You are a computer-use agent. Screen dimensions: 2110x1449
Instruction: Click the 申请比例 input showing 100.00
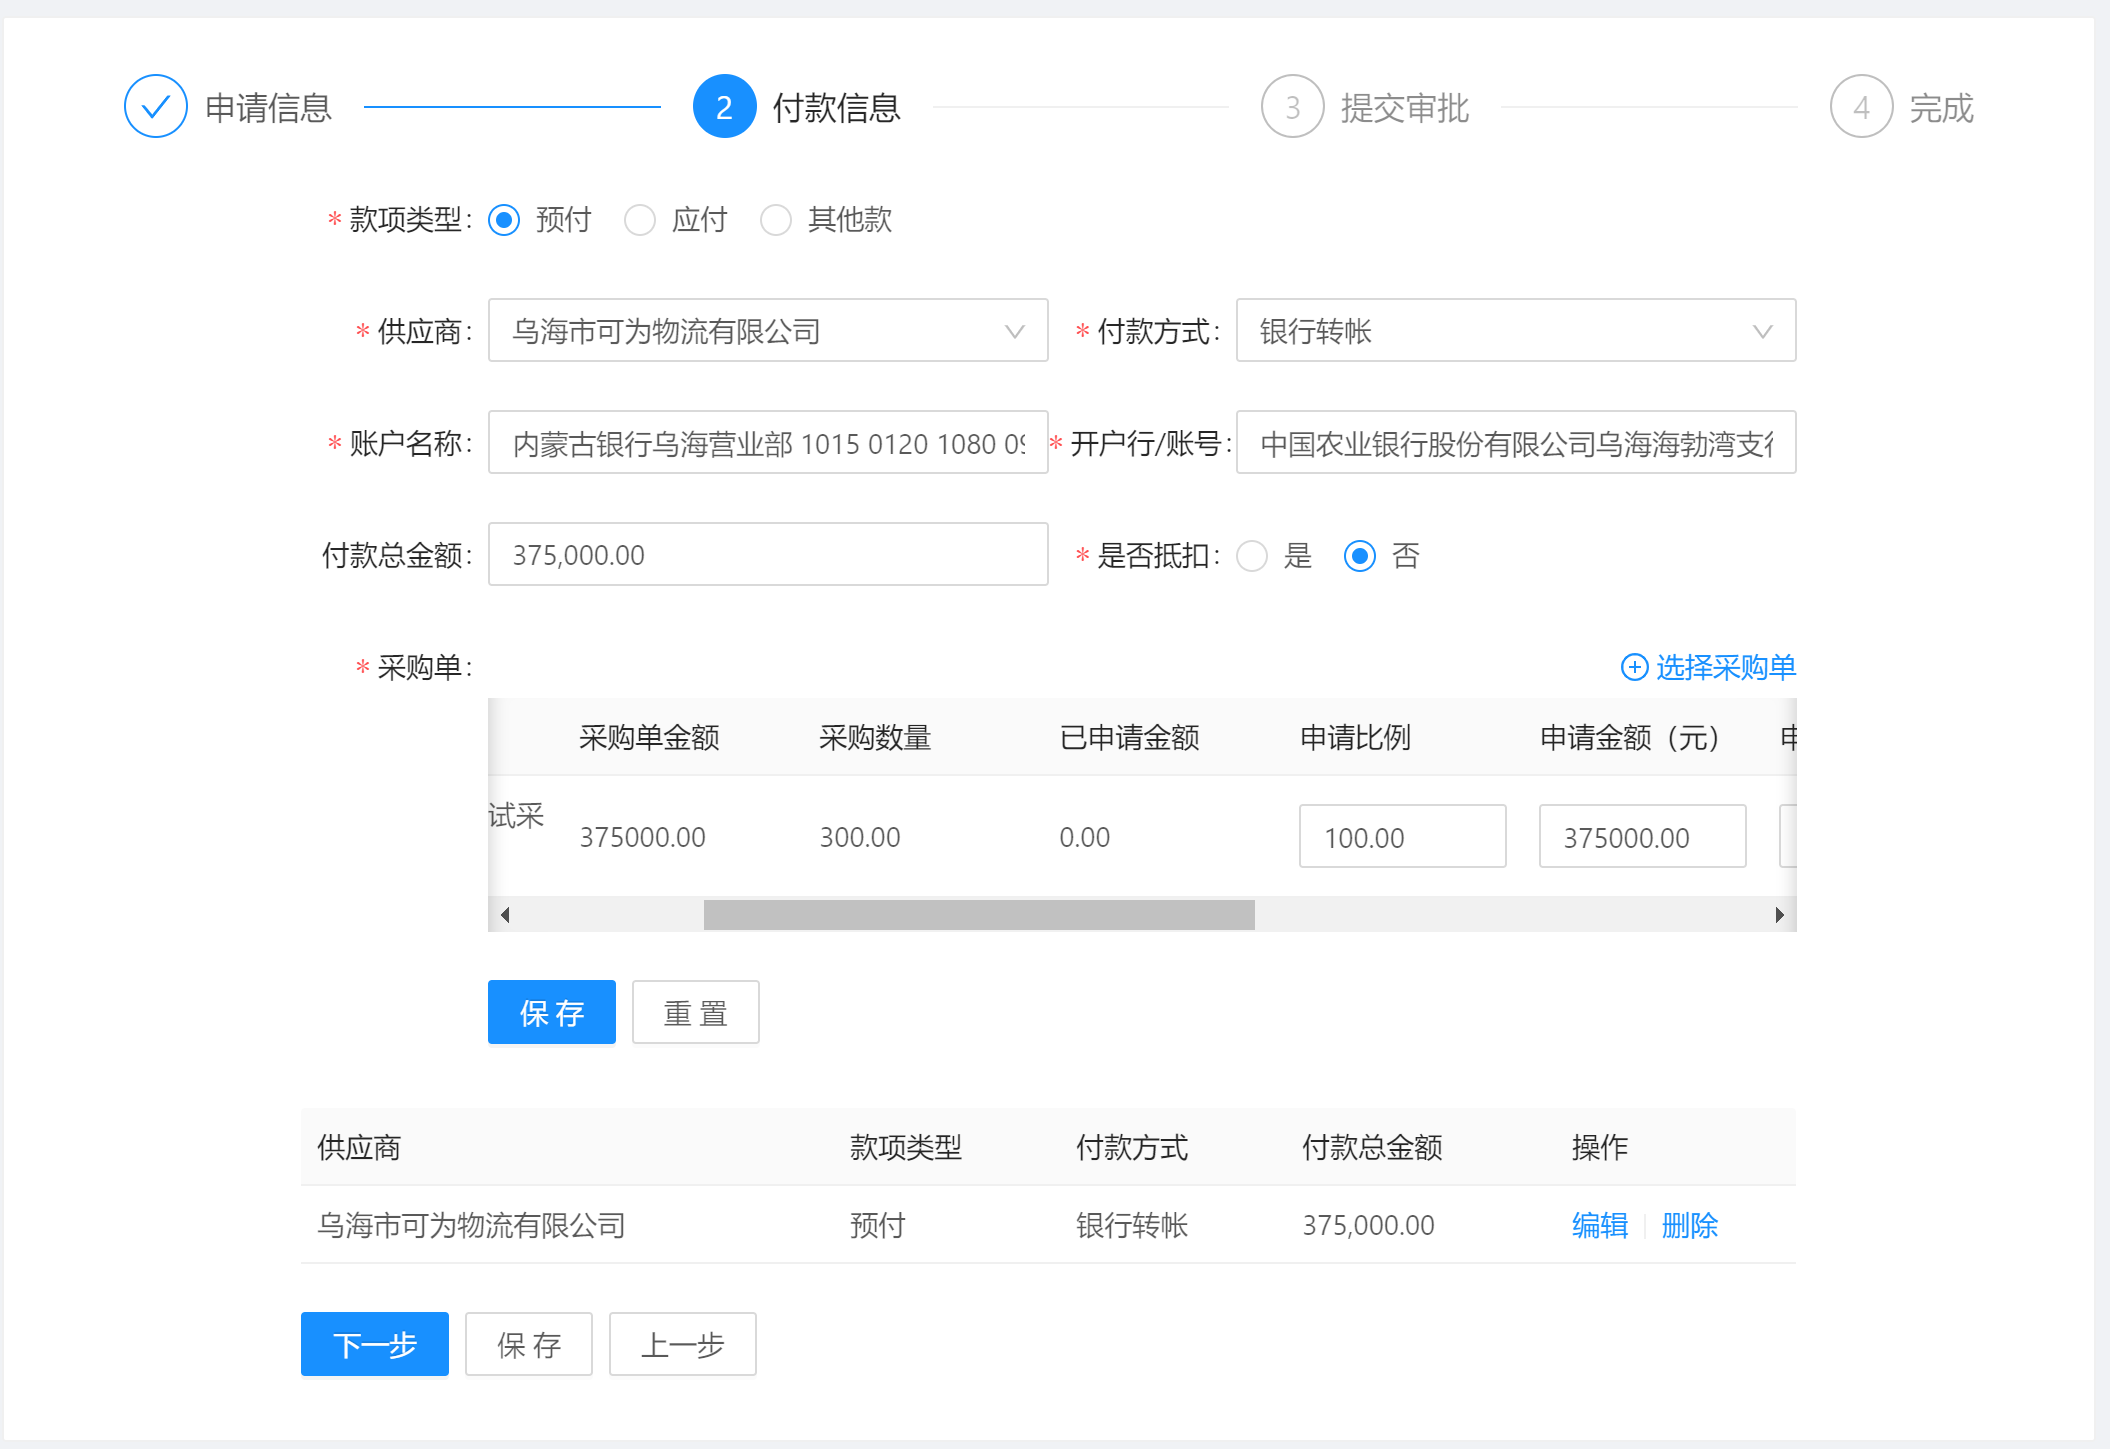coord(1401,837)
